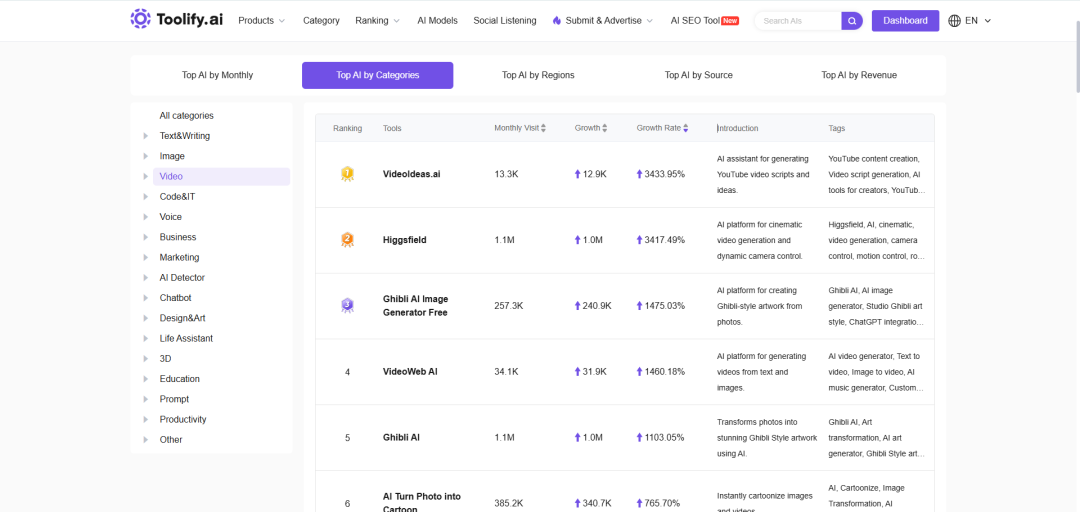The width and height of the screenshot is (1080, 512).
Task: Open the Products dropdown menu
Action: pyautogui.click(x=261, y=21)
